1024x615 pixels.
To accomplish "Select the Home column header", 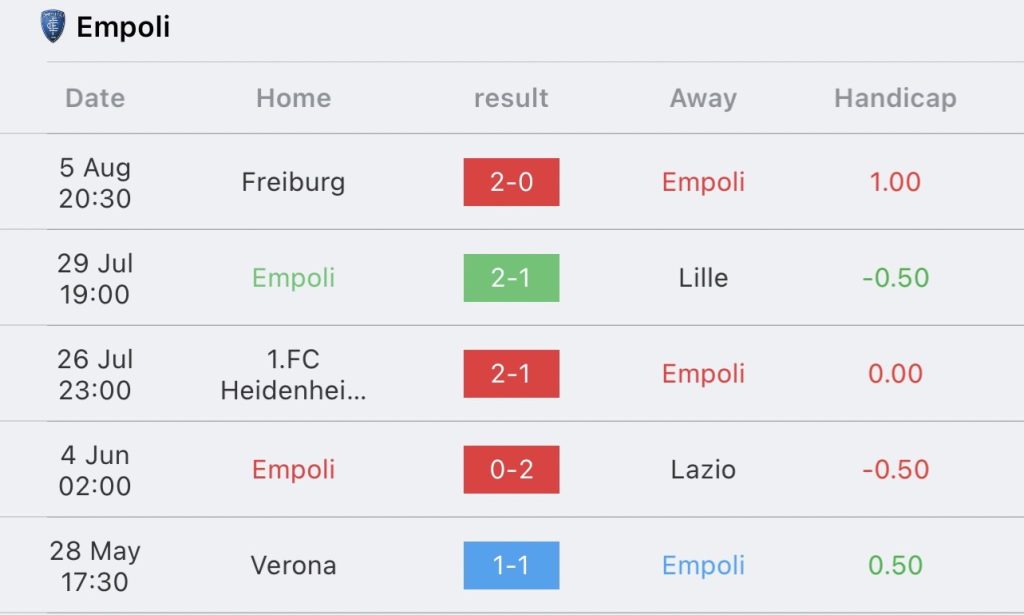I will point(293,98).
